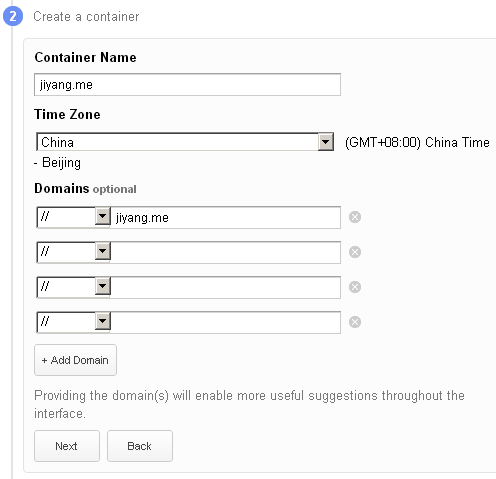
Task: Go Back to previous step
Action: (x=140, y=446)
